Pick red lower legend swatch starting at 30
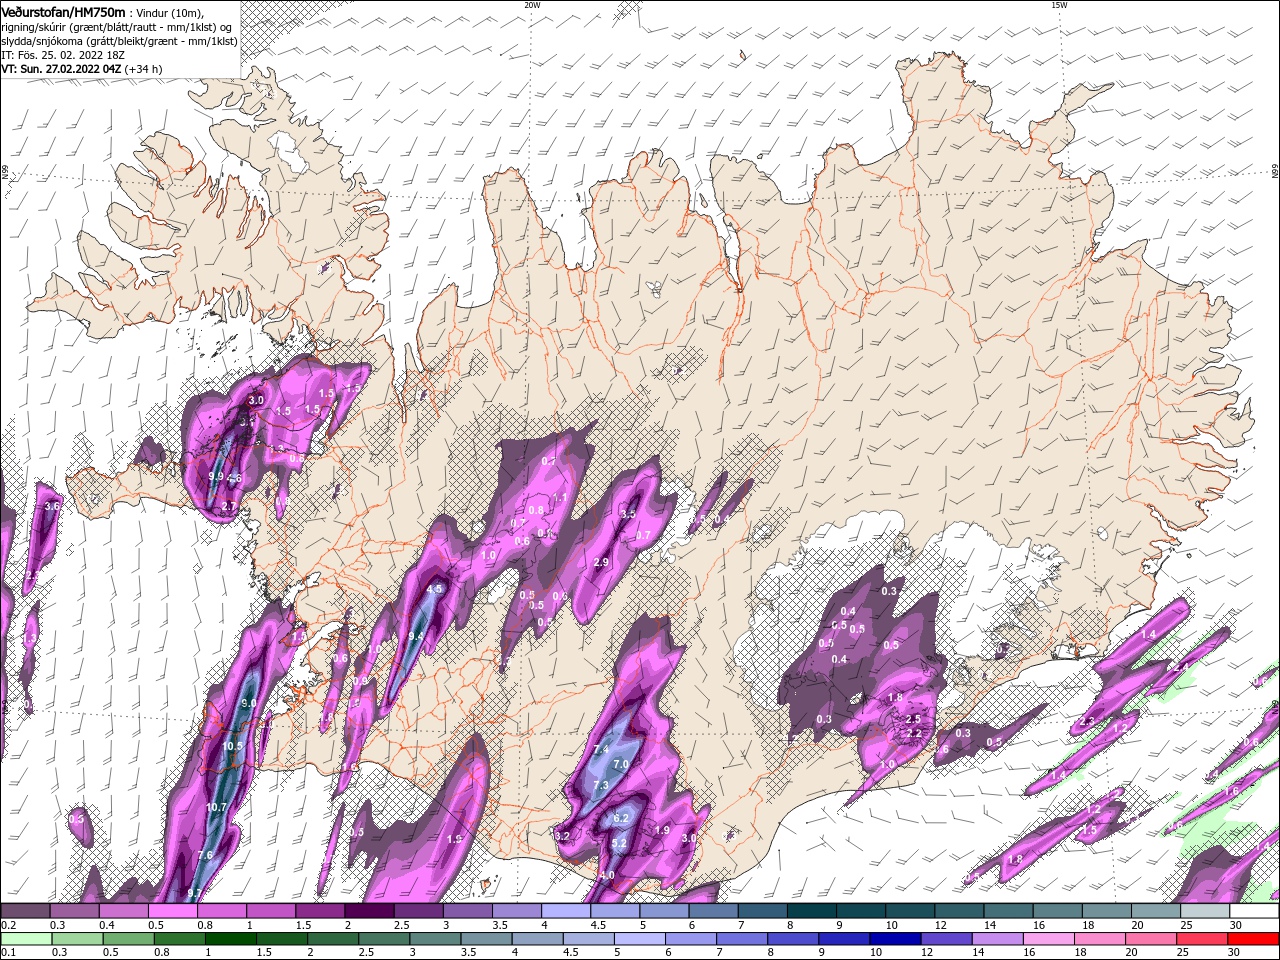This screenshot has width=1280, height=960. tap(1251, 938)
